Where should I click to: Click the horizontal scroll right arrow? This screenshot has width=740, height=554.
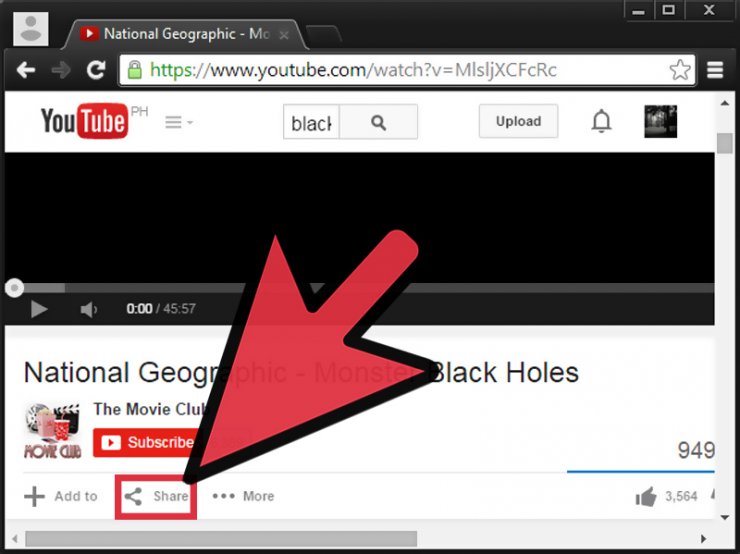click(x=704, y=538)
